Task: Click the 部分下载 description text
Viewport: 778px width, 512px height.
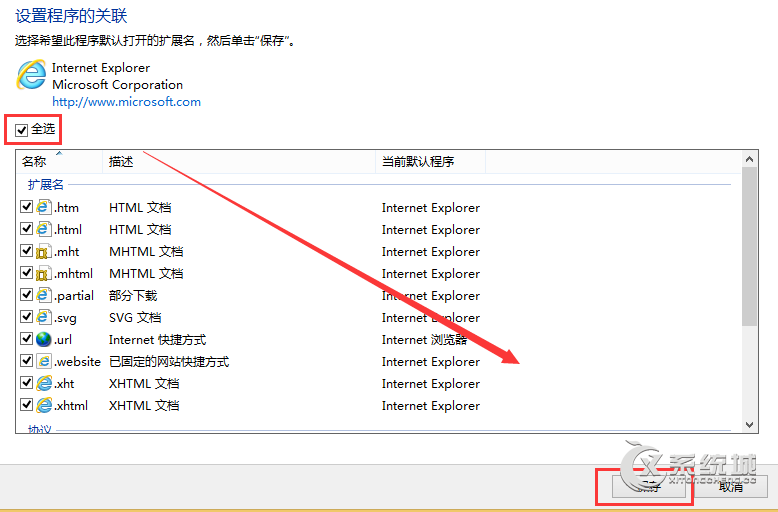Action: (133, 296)
